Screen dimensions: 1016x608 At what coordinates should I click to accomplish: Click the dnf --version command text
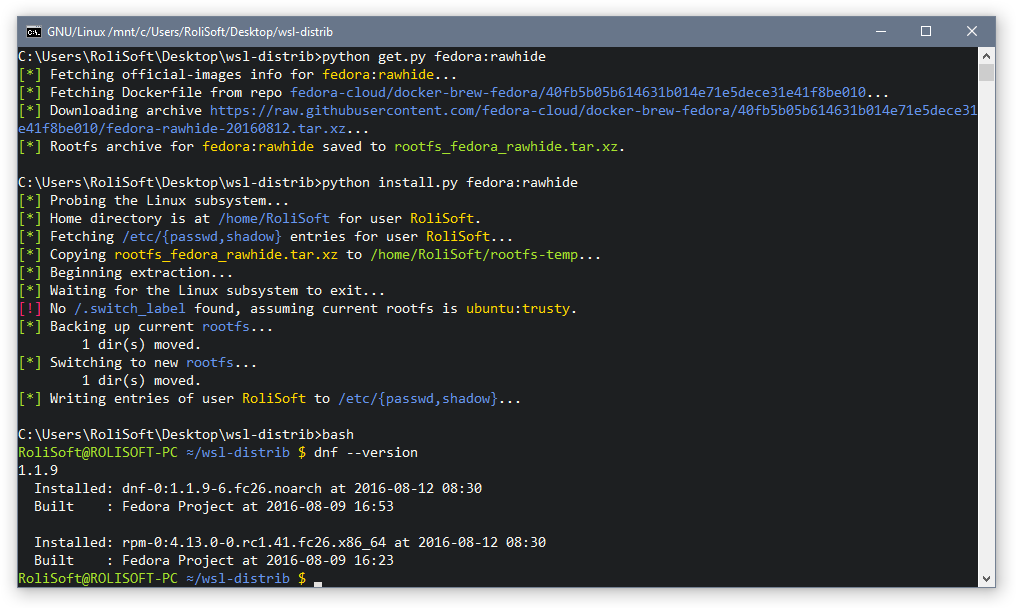[366, 452]
